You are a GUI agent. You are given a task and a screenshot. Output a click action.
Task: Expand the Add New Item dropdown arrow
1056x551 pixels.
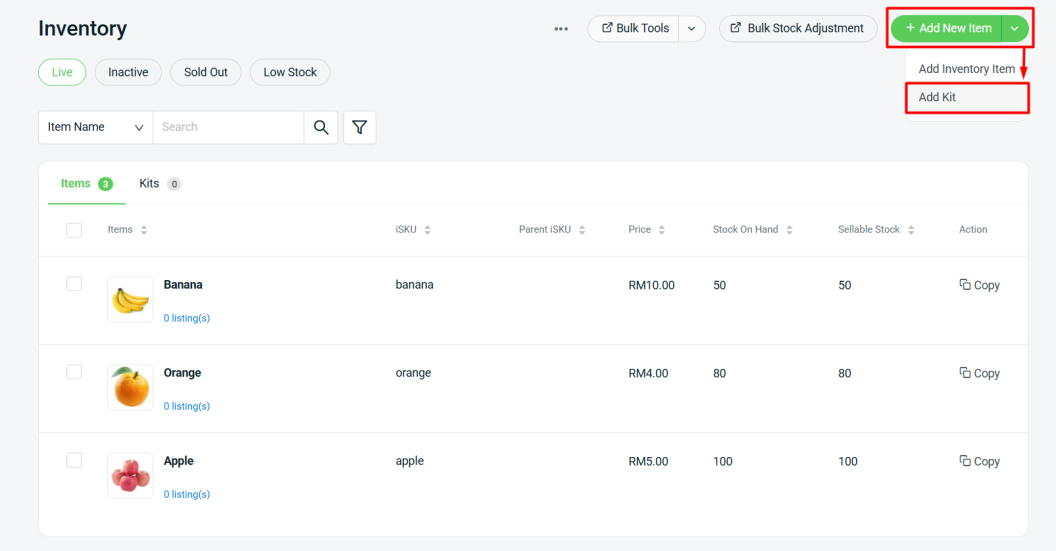coord(1014,28)
